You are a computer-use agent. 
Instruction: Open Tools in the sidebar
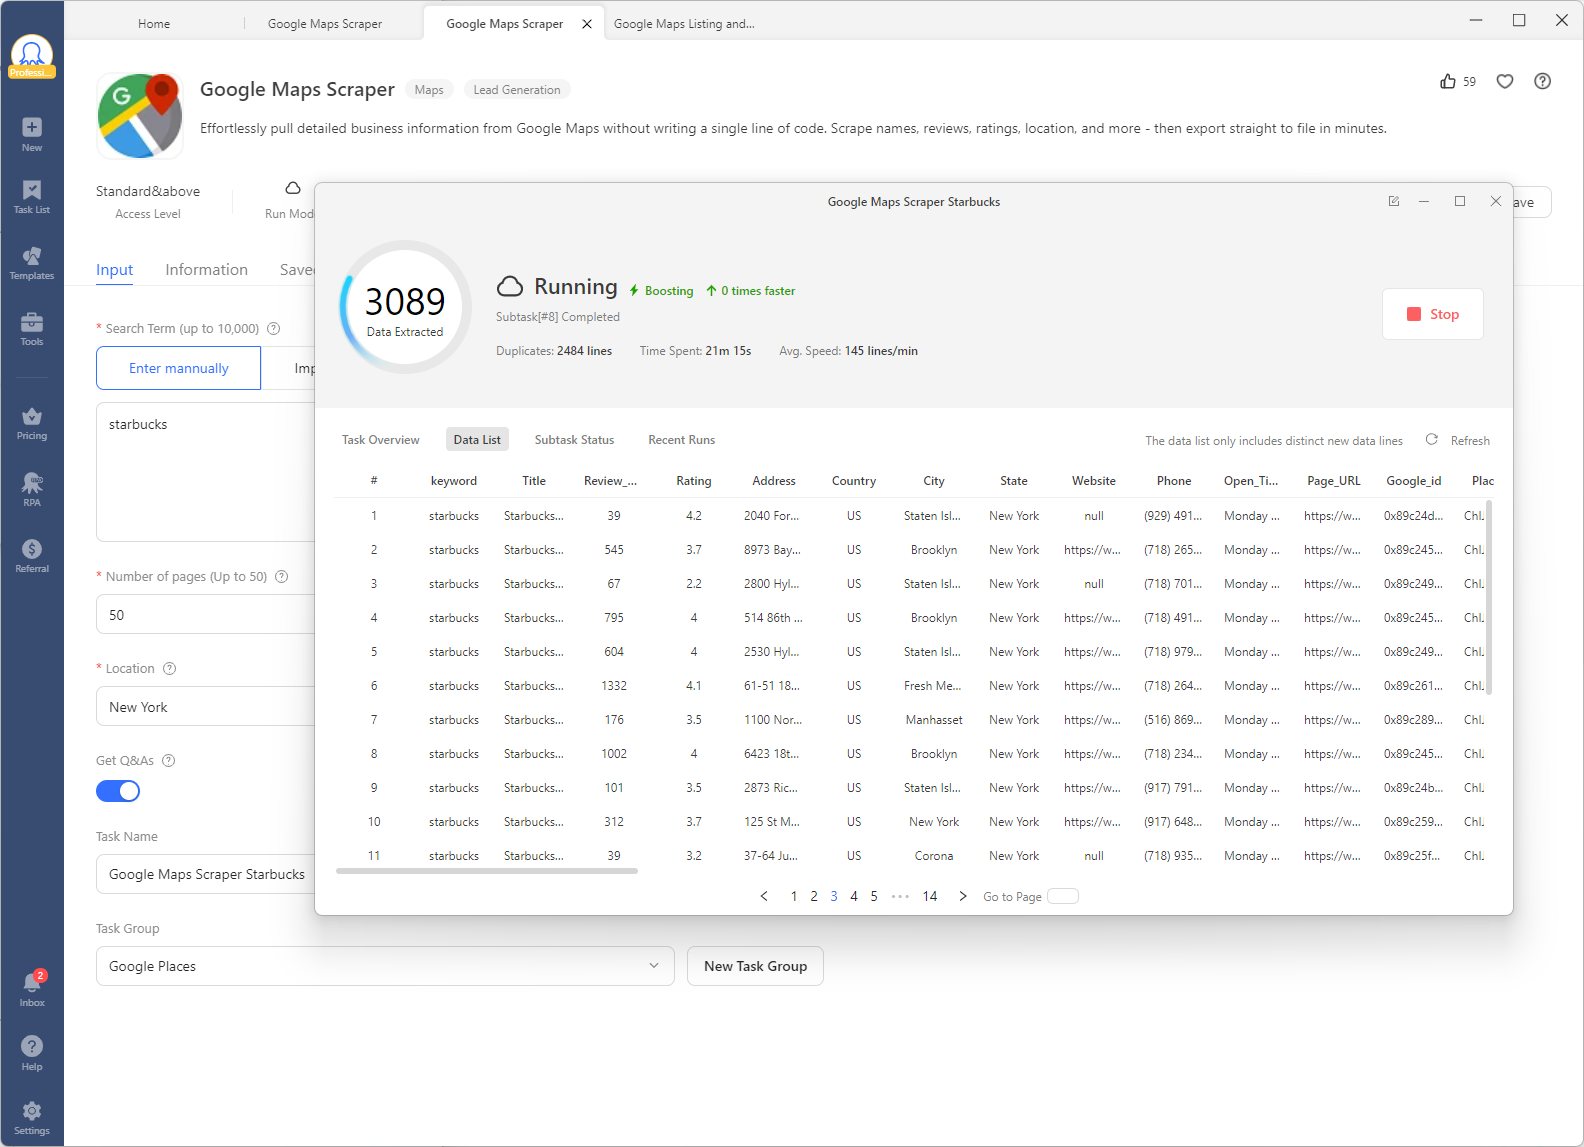(x=32, y=329)
